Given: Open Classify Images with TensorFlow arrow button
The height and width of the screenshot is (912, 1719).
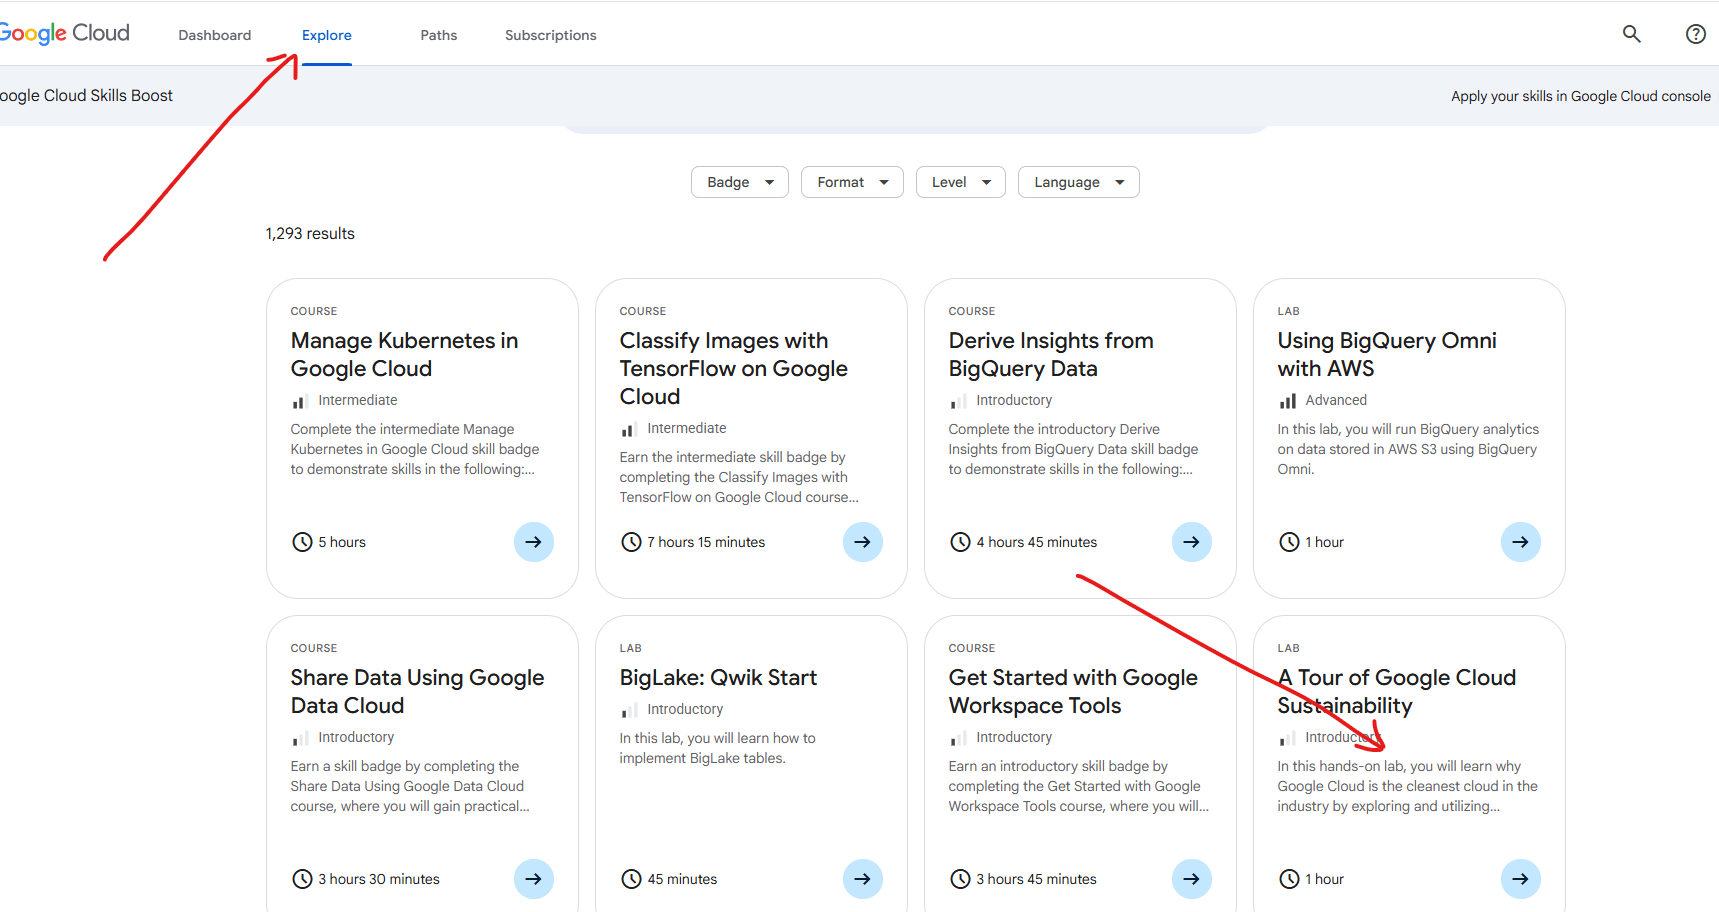Looking at the screenshot, I should (x=863, y=542).
